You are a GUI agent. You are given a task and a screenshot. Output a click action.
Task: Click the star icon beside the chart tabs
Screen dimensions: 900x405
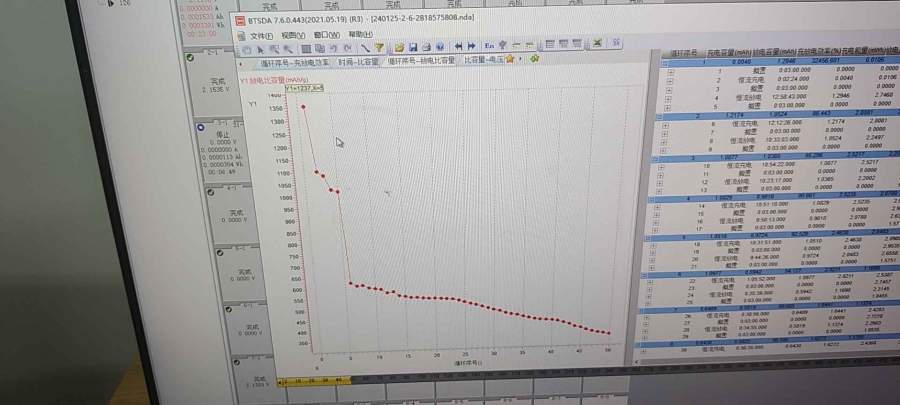[509, 60]
